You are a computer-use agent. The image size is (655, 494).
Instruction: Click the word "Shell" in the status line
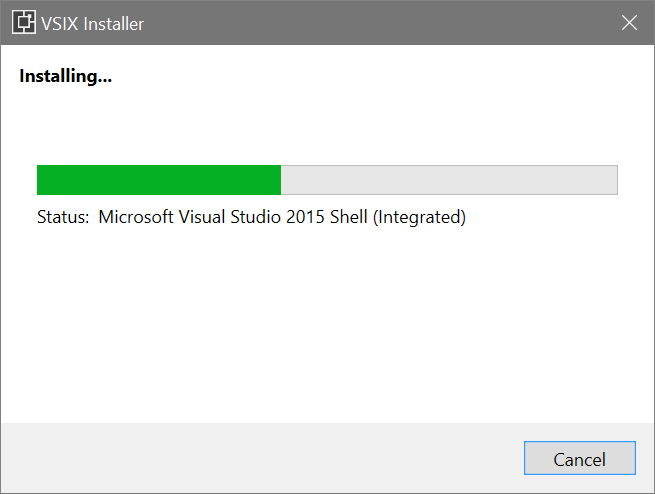(349, 217)
